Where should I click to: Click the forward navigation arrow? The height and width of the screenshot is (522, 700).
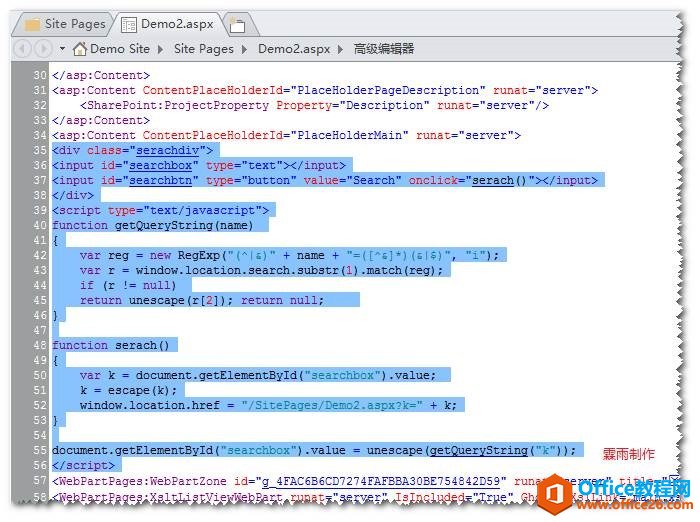tap(43, 49)
